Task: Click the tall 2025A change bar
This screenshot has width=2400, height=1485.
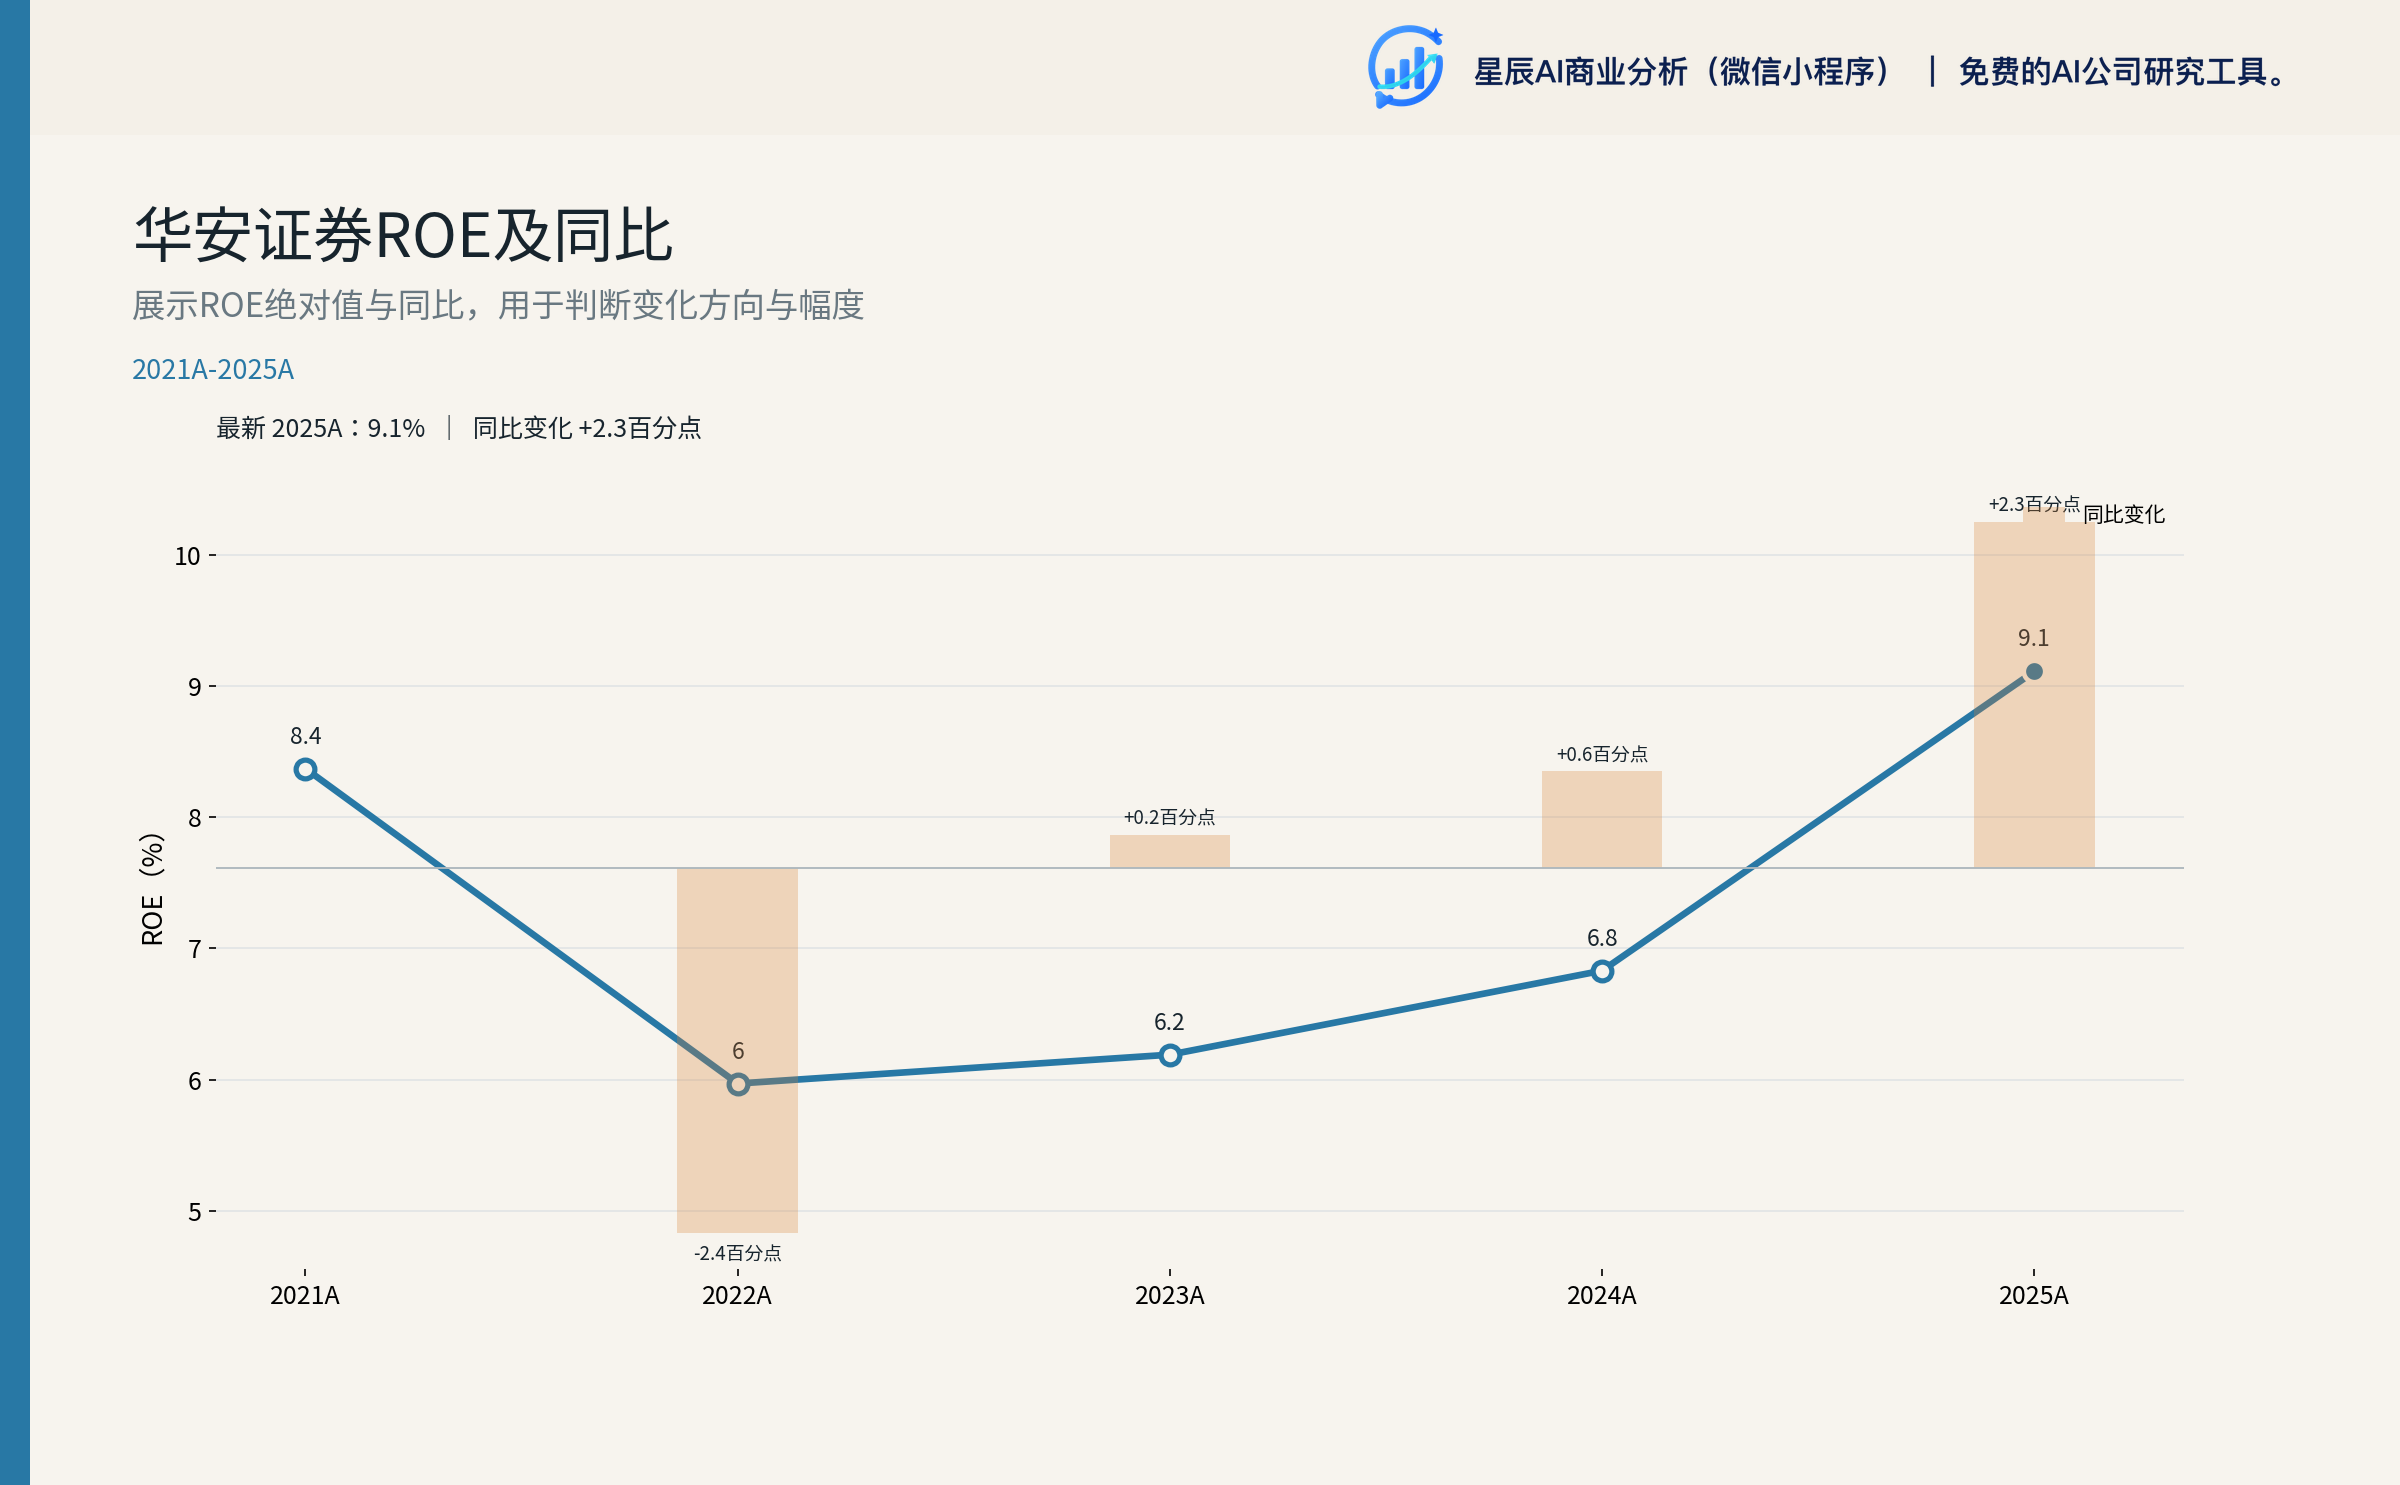Action: [x=2034, y=695]
